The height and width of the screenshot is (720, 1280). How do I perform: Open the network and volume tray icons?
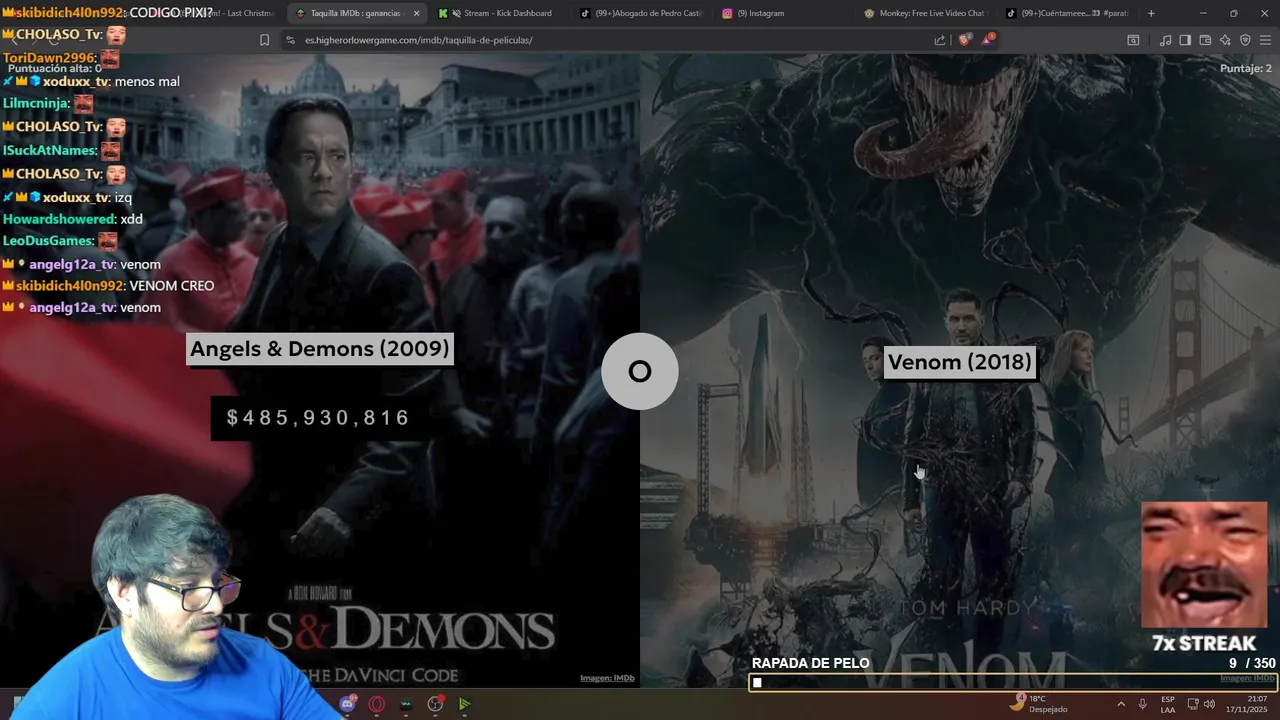(1200, 704)
